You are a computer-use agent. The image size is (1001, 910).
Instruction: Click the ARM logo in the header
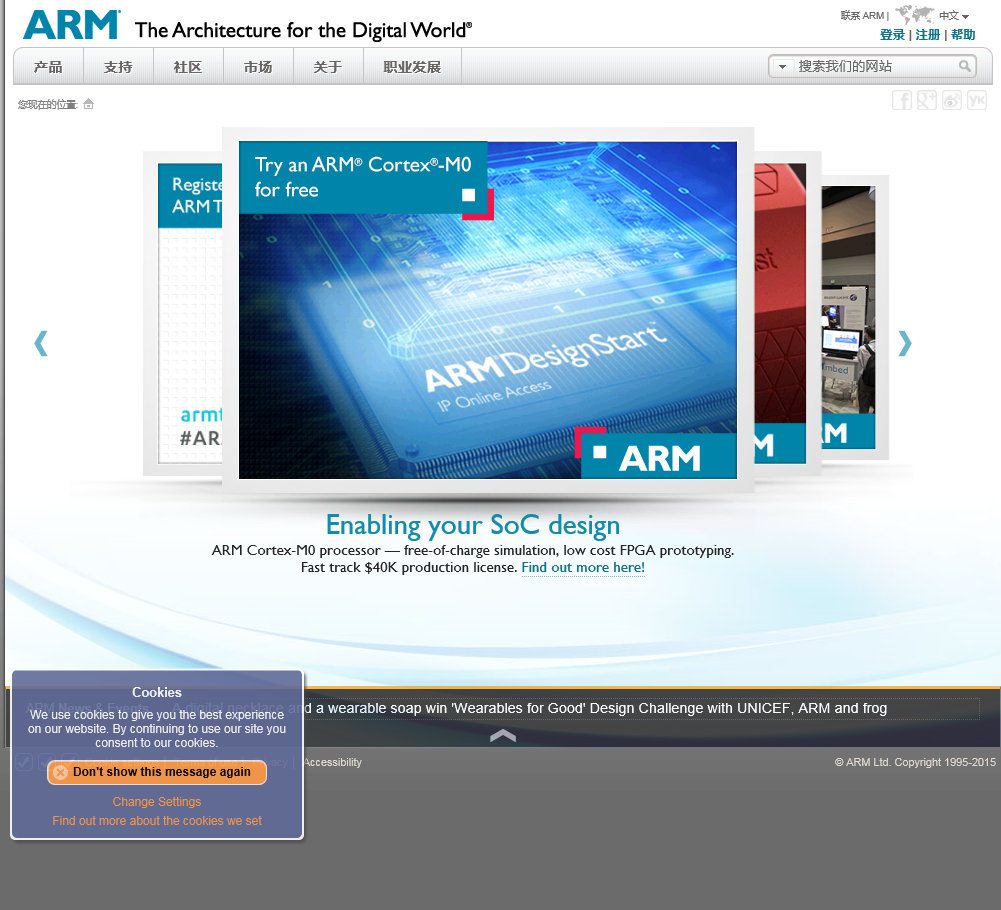pos(71,26)
